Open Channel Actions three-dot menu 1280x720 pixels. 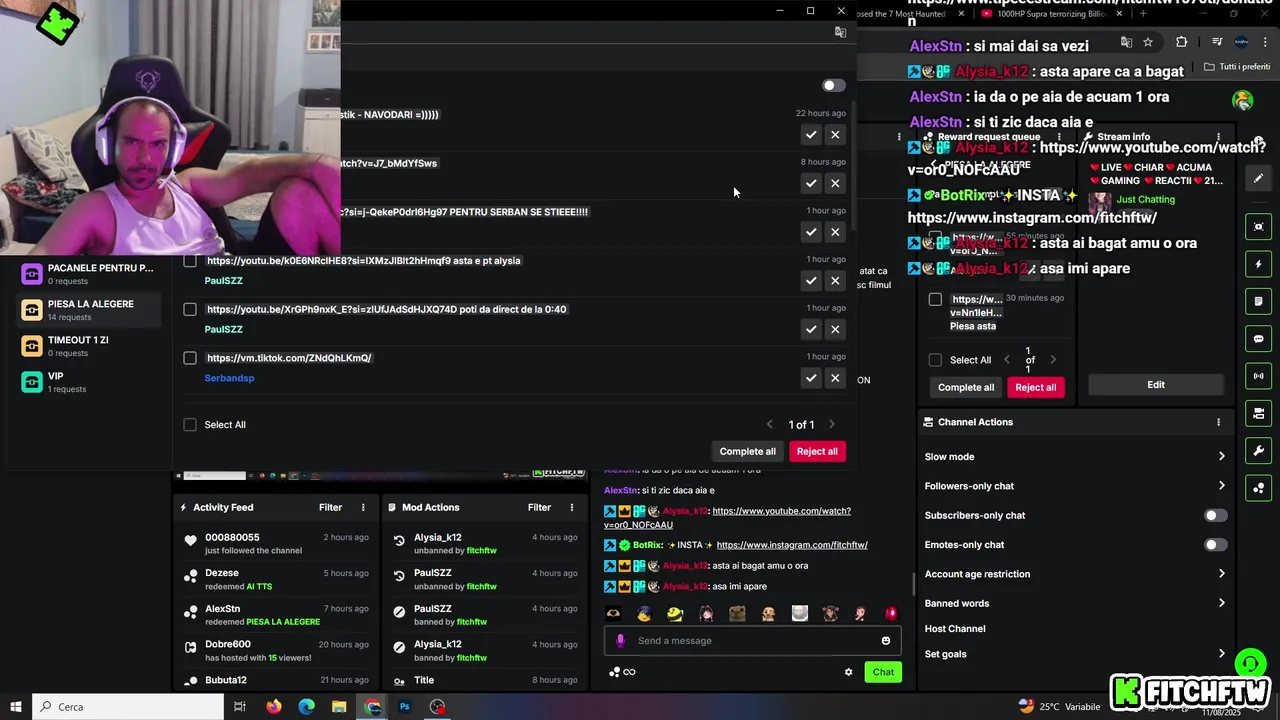[x=1218, y=422]
